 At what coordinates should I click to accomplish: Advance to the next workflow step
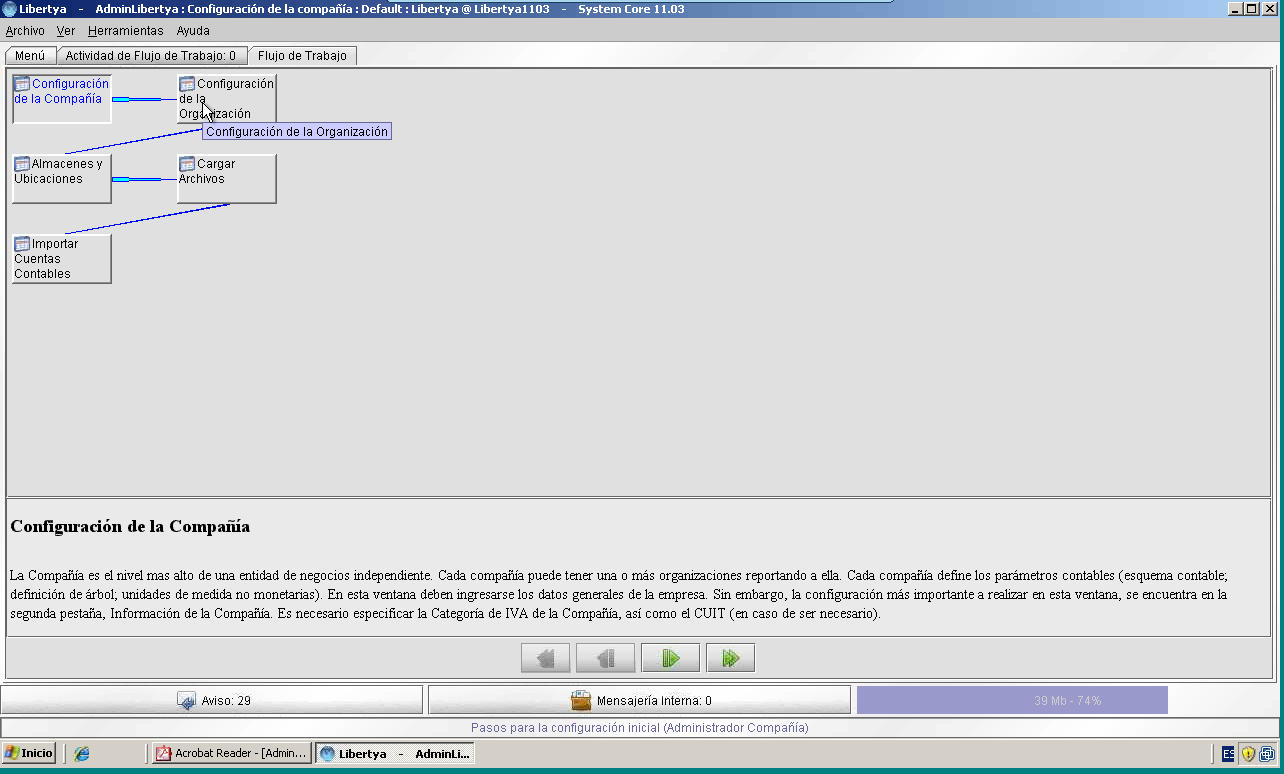coord(670,658)
